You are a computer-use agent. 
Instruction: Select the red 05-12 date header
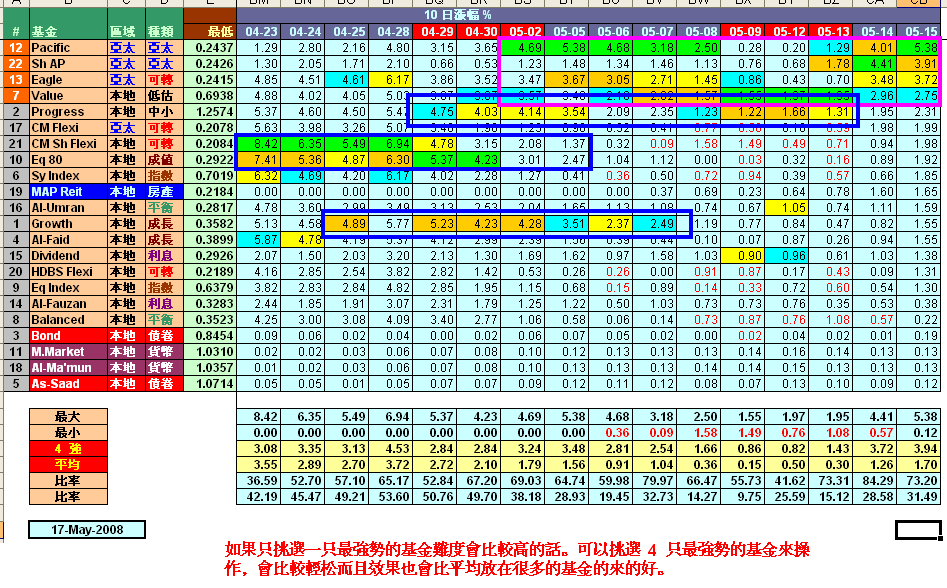coord(788,31)
